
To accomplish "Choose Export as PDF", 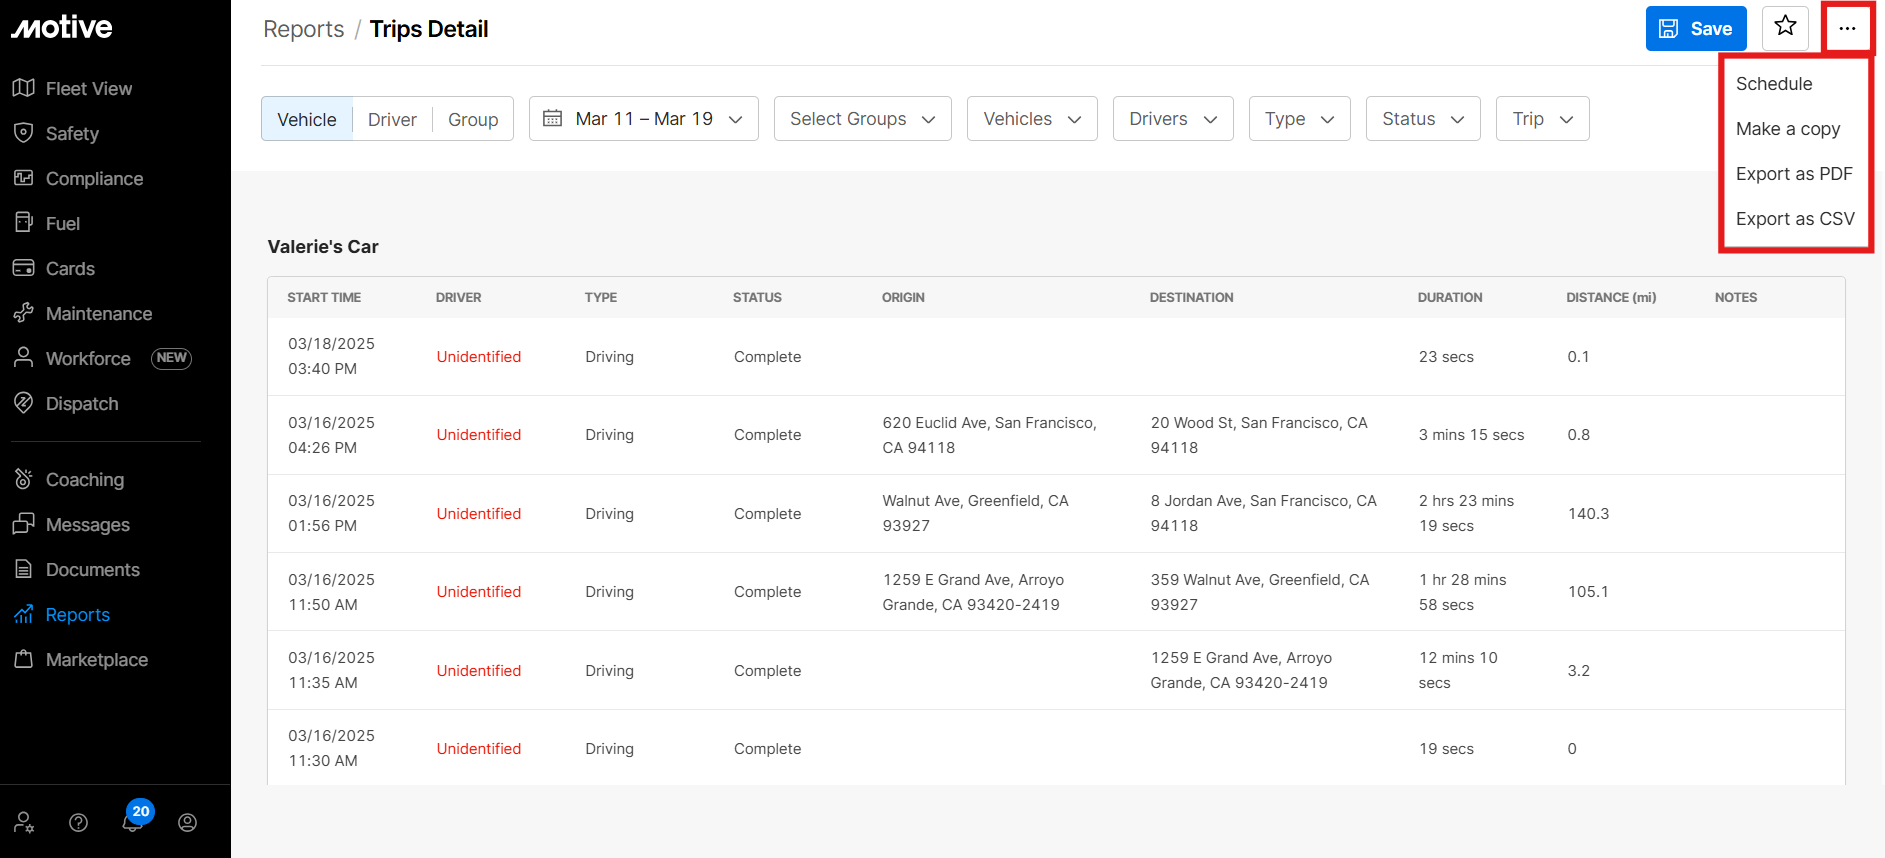I will (x=1795, y=174).
